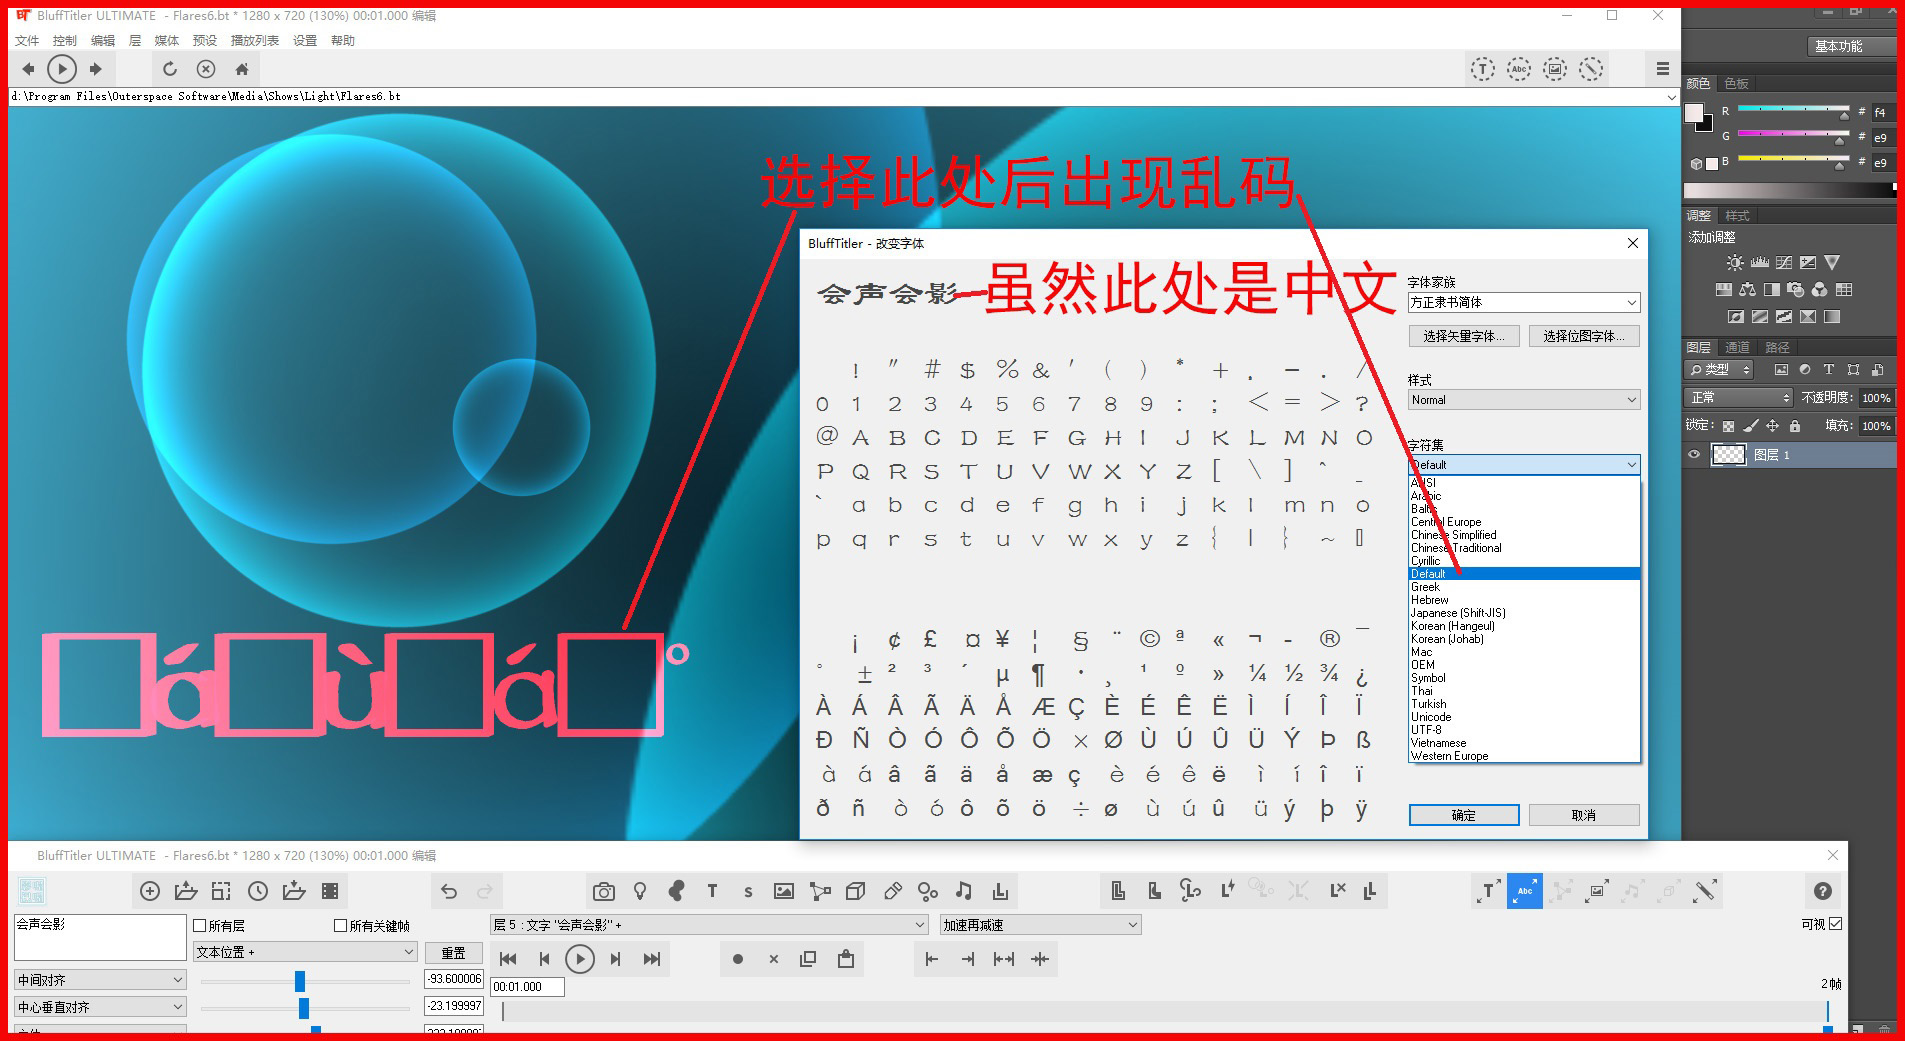Open the export as video filmstrip icon
Viewport: 1905px width, 1041px height.
point(330,891)
